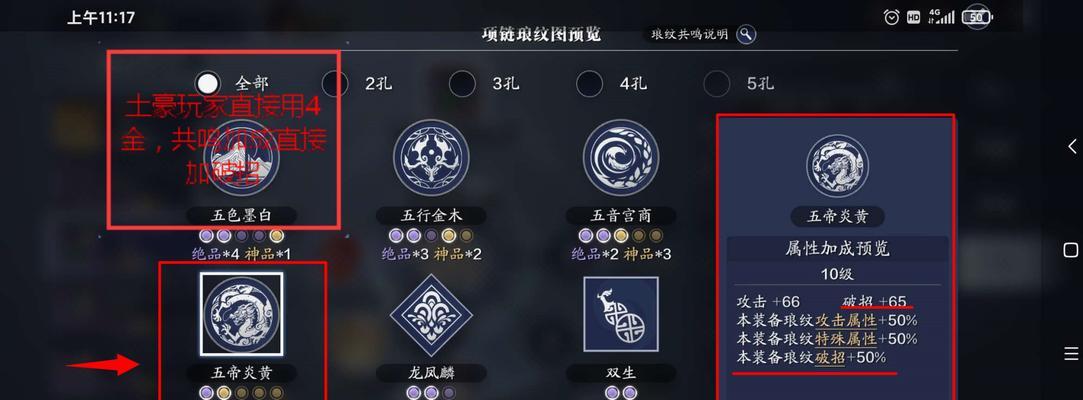Select the 龙凤麟 diamond pattern icon
The image size is (1083, 400).
tap(431, 315)
